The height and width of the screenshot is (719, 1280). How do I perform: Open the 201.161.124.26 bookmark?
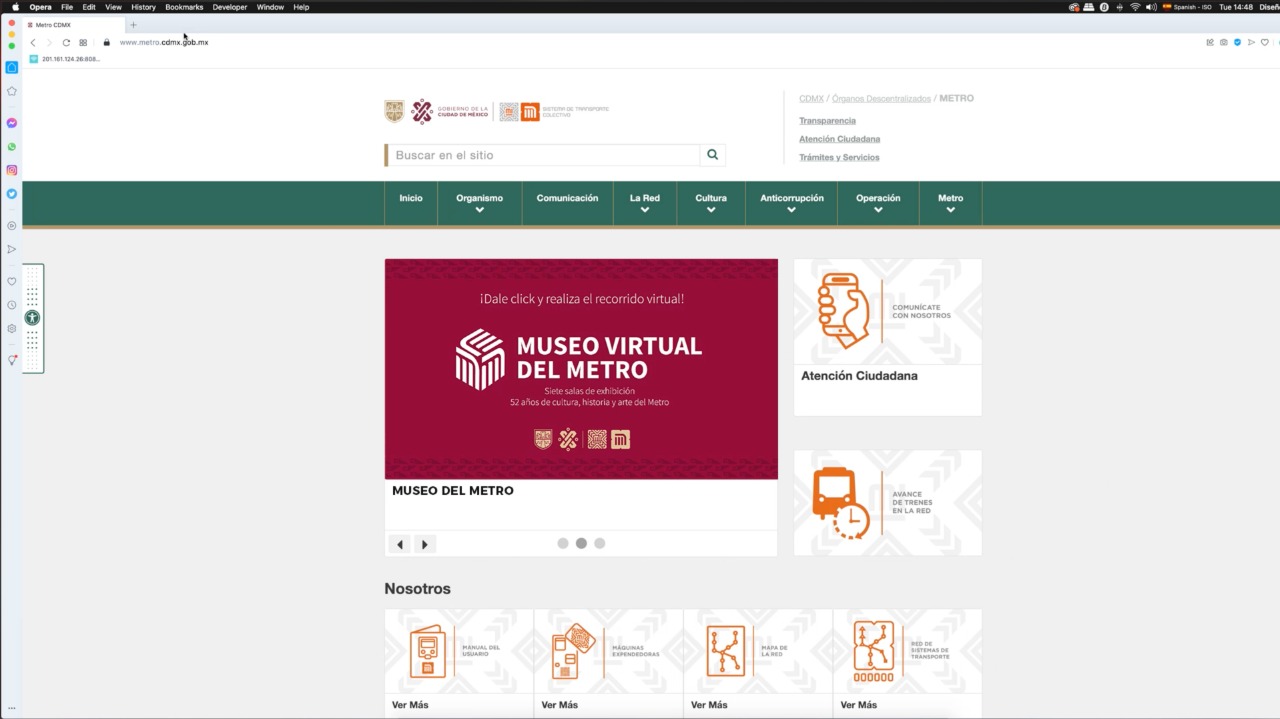point(65,59)
